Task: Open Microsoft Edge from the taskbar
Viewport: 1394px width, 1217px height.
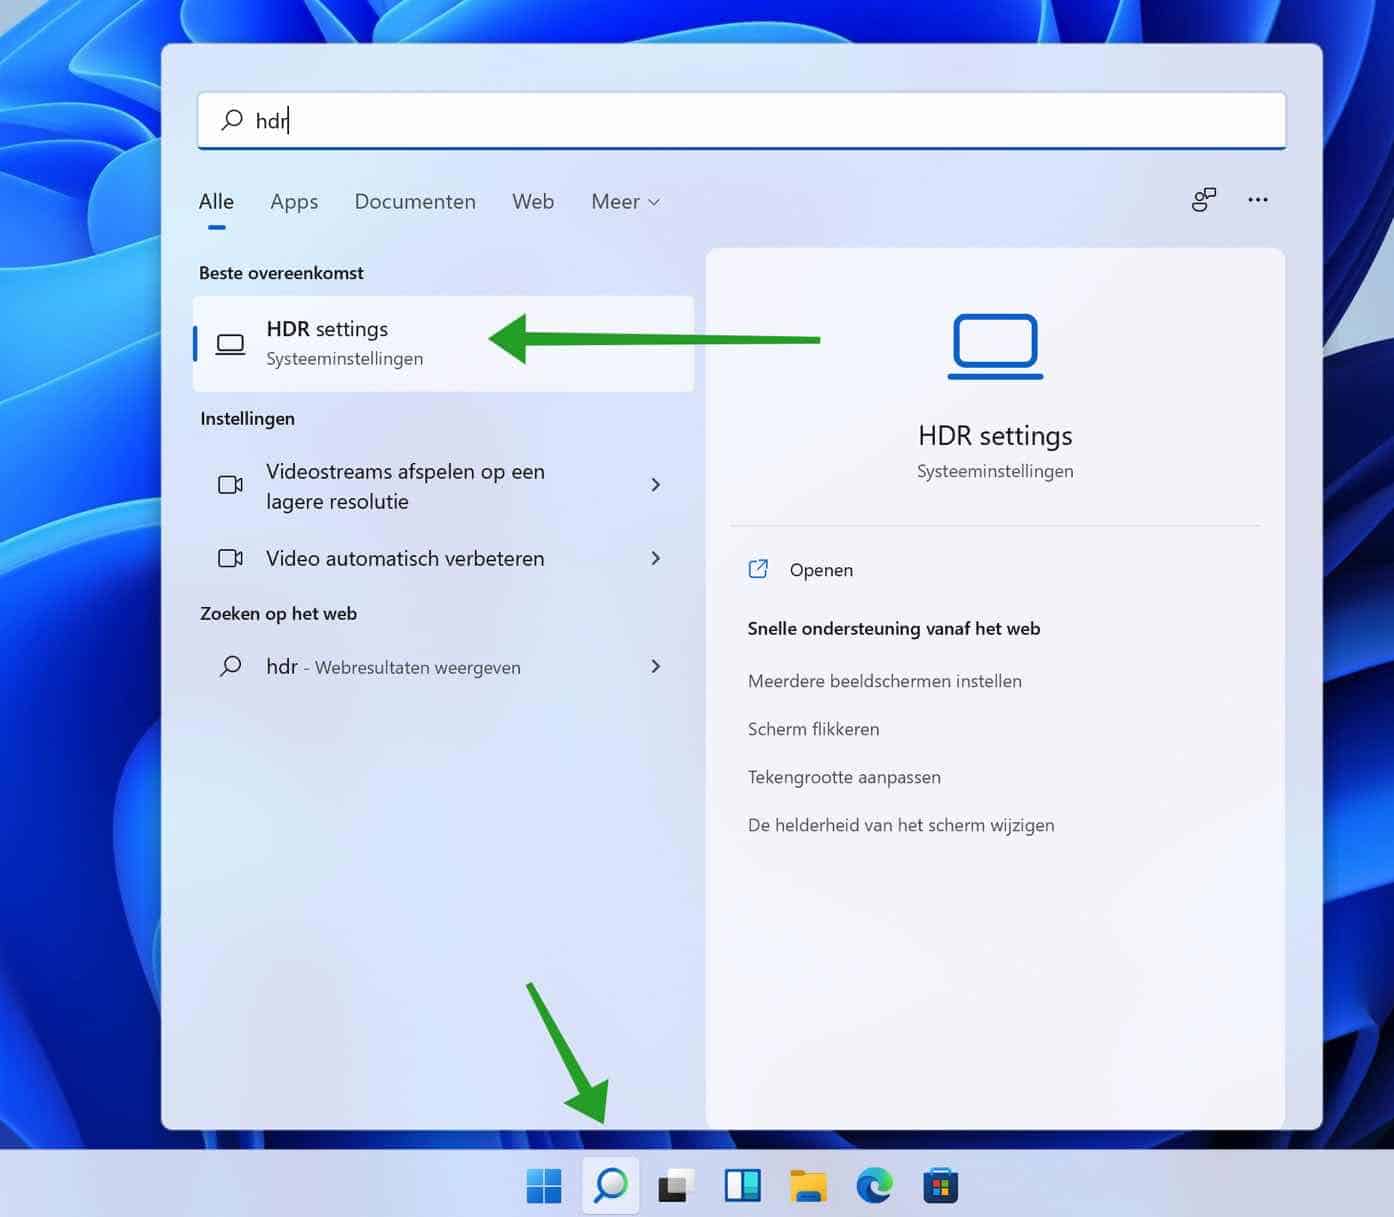Action: (874, 1186)
